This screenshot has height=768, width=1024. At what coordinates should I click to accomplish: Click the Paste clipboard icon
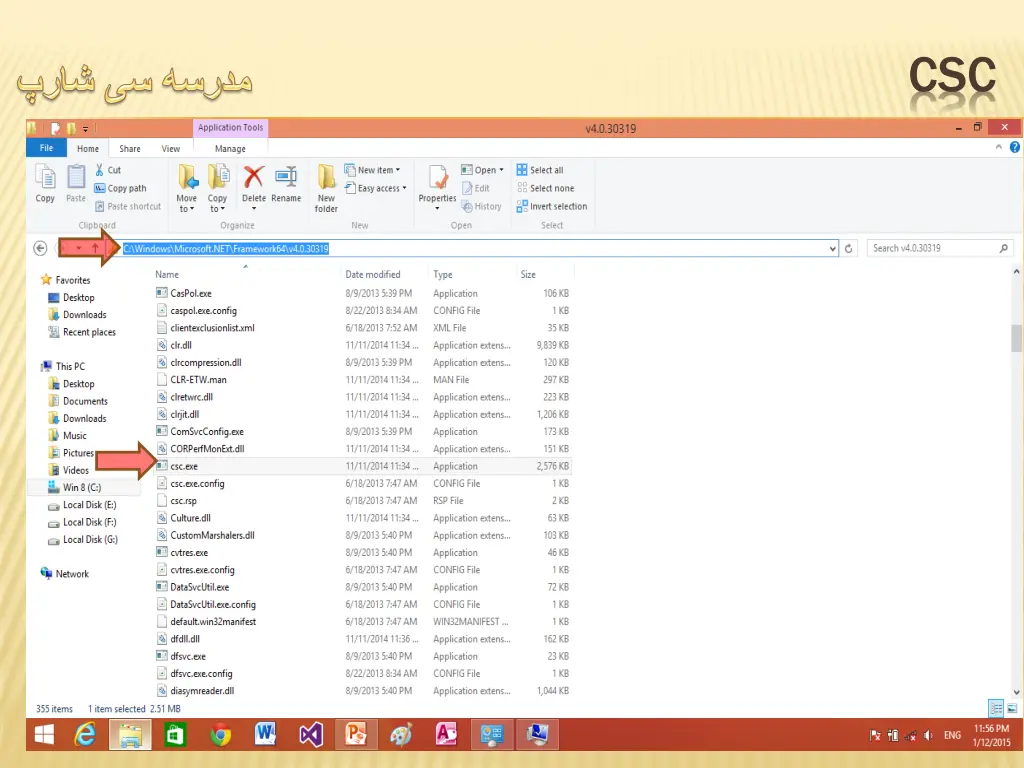(x=76, y=178)
